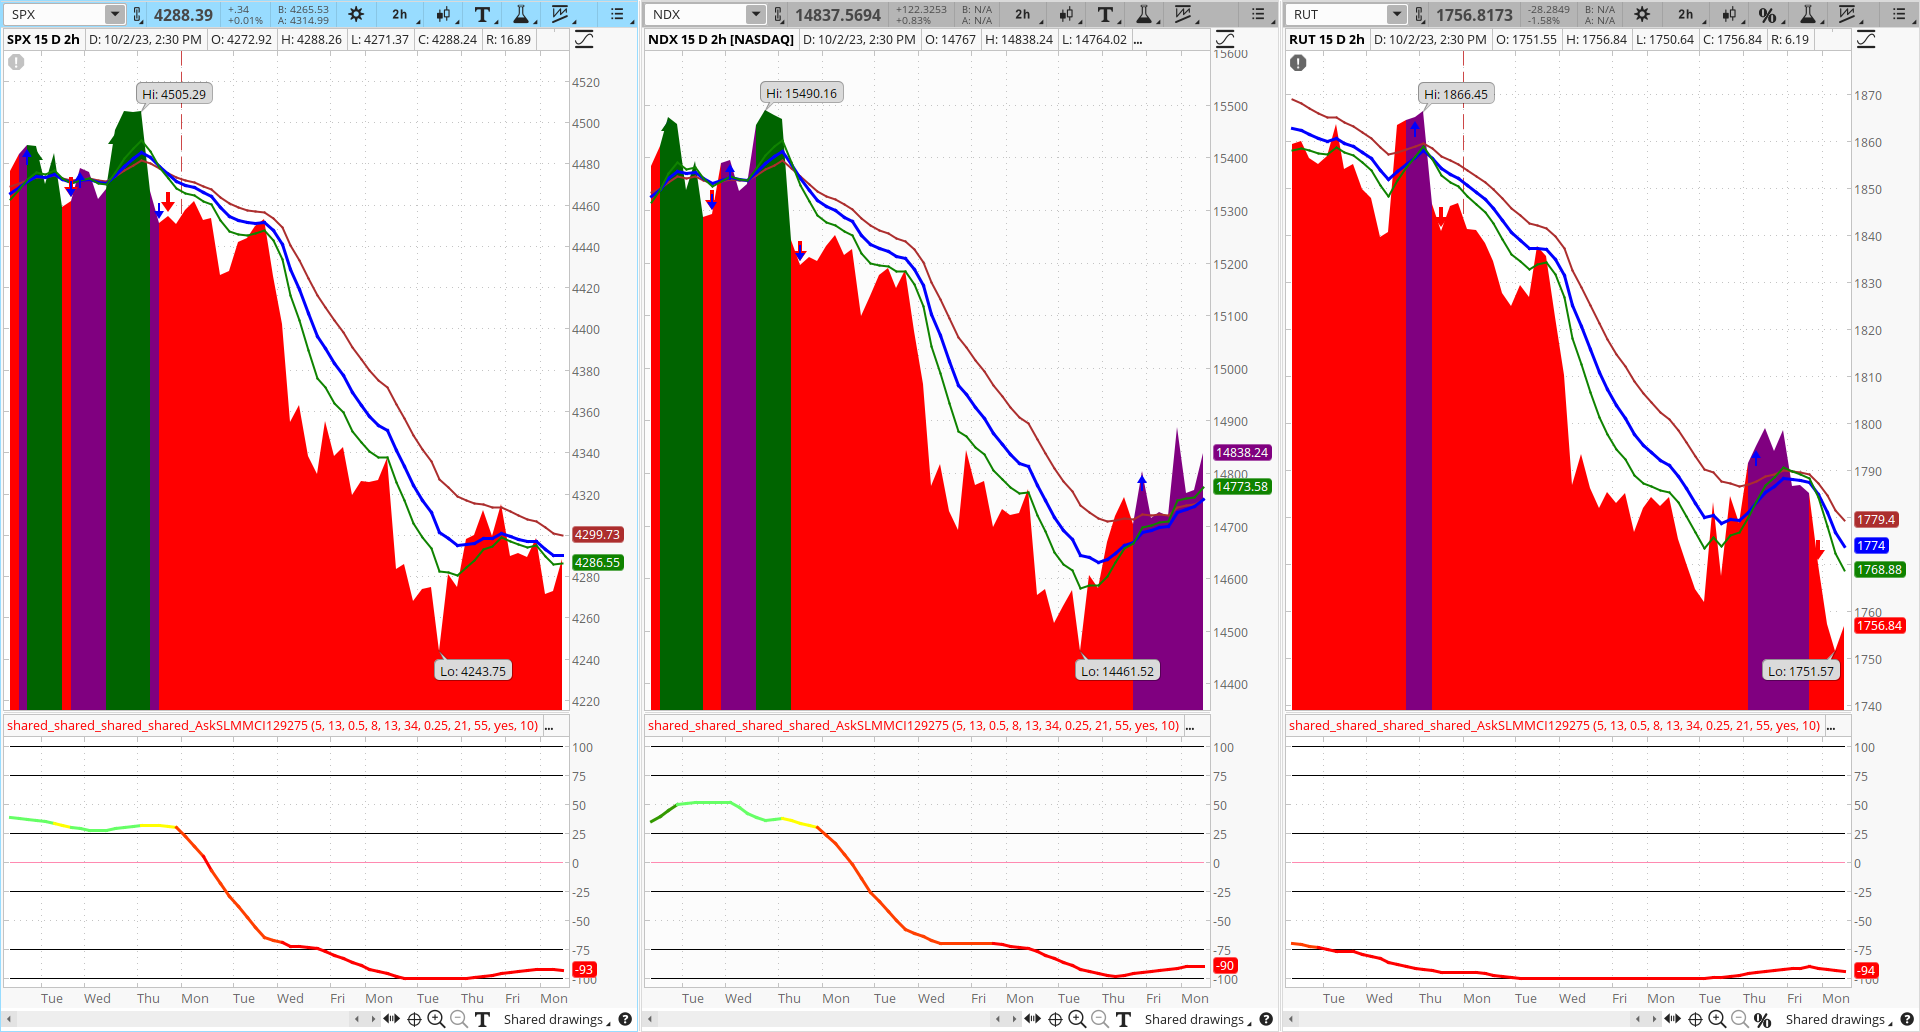Expand RUT symbol dropdown arrow
Image resolution: width=1920 pixels, height=1032 pixels.
point(1397,14)
